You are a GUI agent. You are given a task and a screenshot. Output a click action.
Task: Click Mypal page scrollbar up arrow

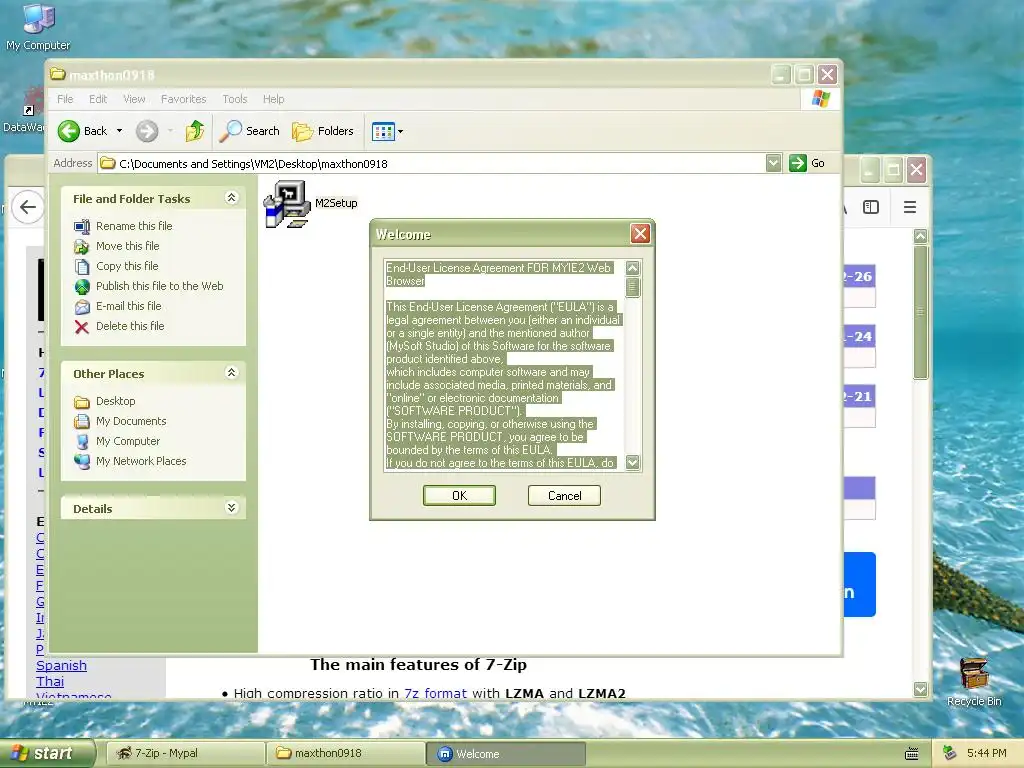tap(921, 236)
